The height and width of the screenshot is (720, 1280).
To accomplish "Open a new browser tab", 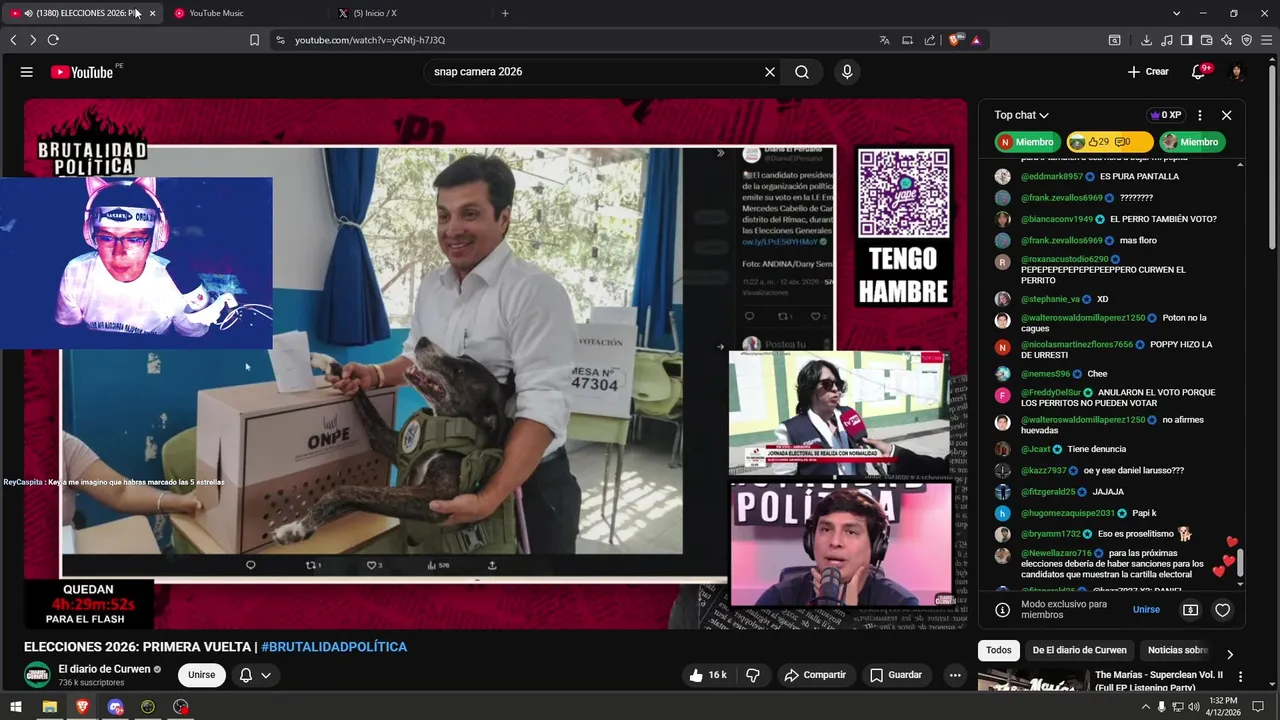I will tap(505, 13).
